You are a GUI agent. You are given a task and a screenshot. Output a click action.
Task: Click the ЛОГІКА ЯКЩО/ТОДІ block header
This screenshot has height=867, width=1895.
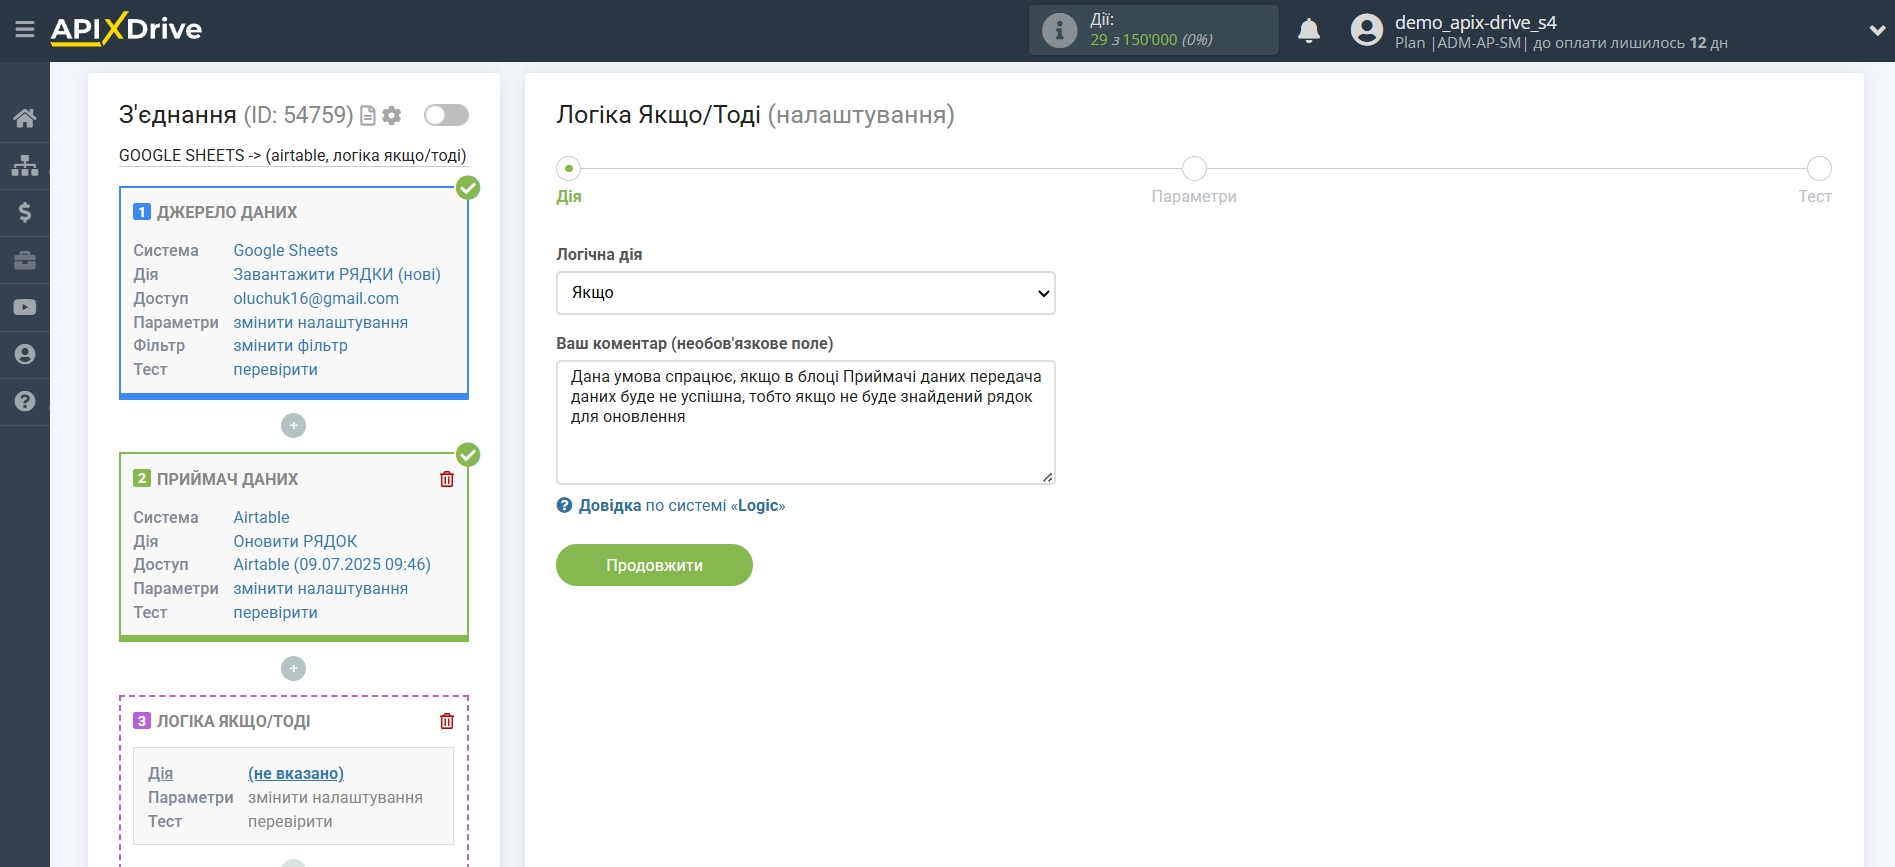(x=233, y=722)
